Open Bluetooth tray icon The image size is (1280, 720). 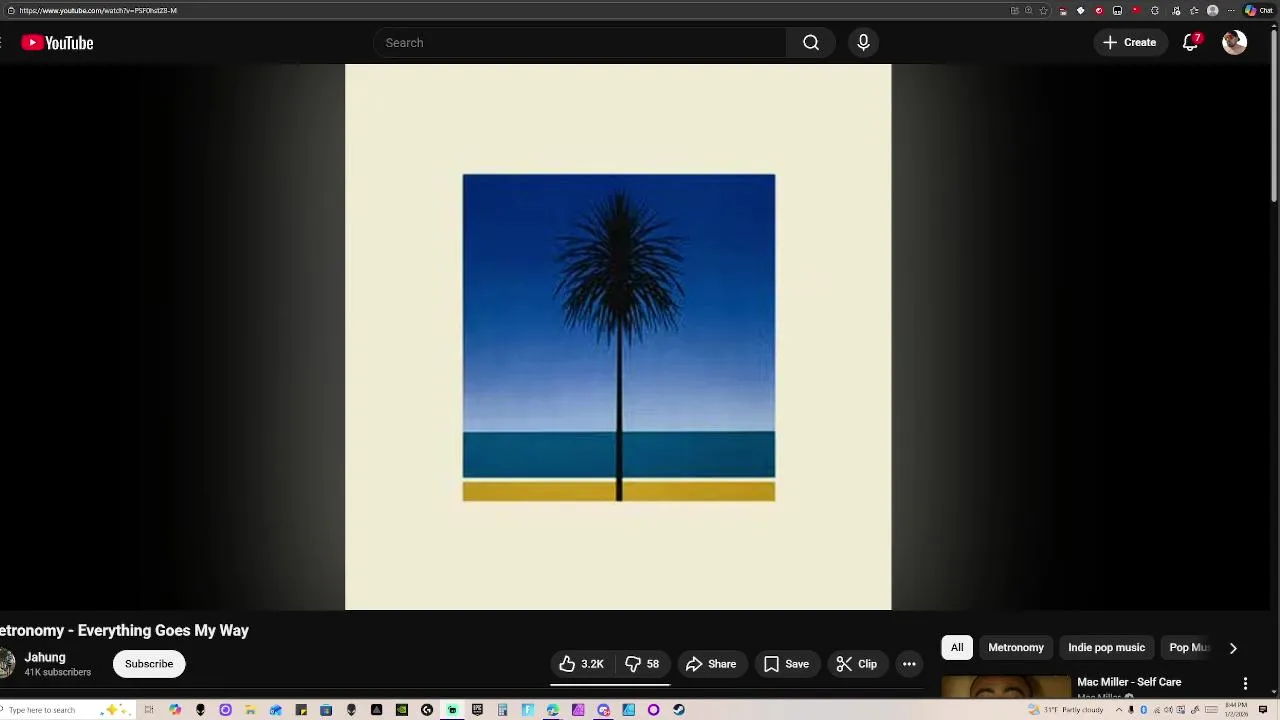1143,710
